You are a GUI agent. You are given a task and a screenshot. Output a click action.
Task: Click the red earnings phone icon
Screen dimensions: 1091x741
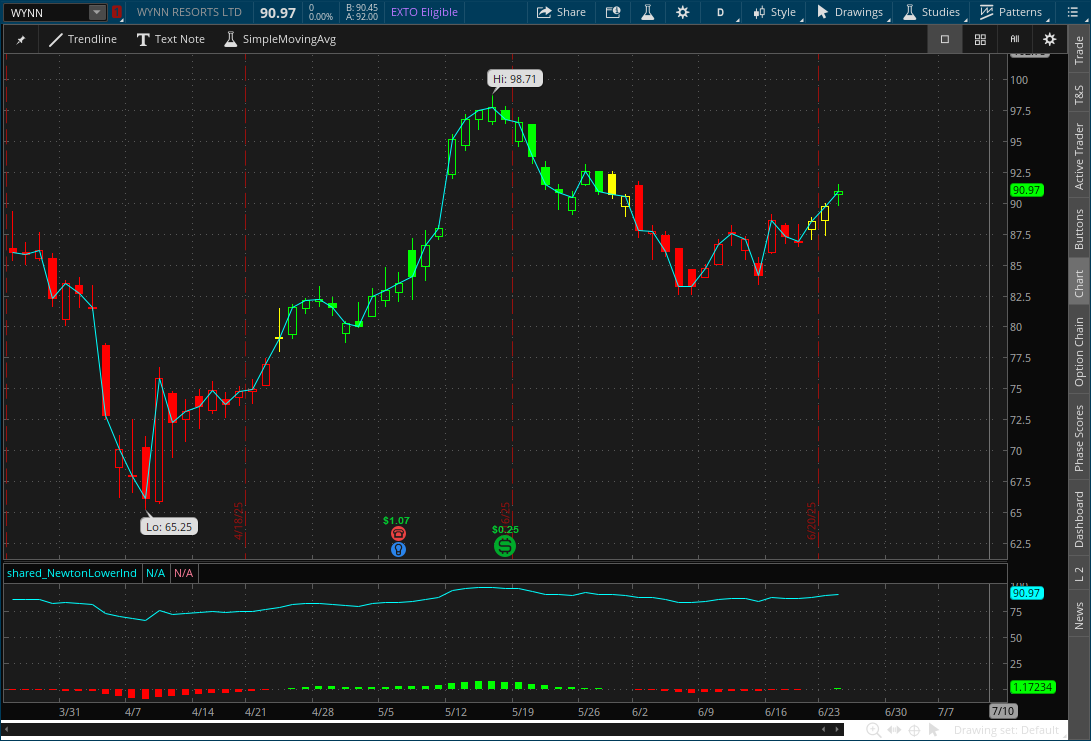(x=398, y=534)
